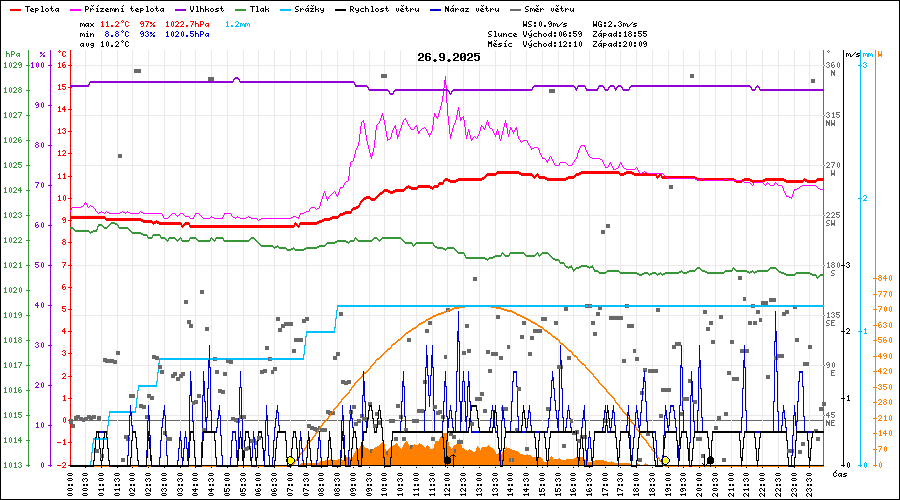This screenshot has width=900, height=500.
Task: Click the yellow sunset marker near 19:00
Action: click(665, 461)
